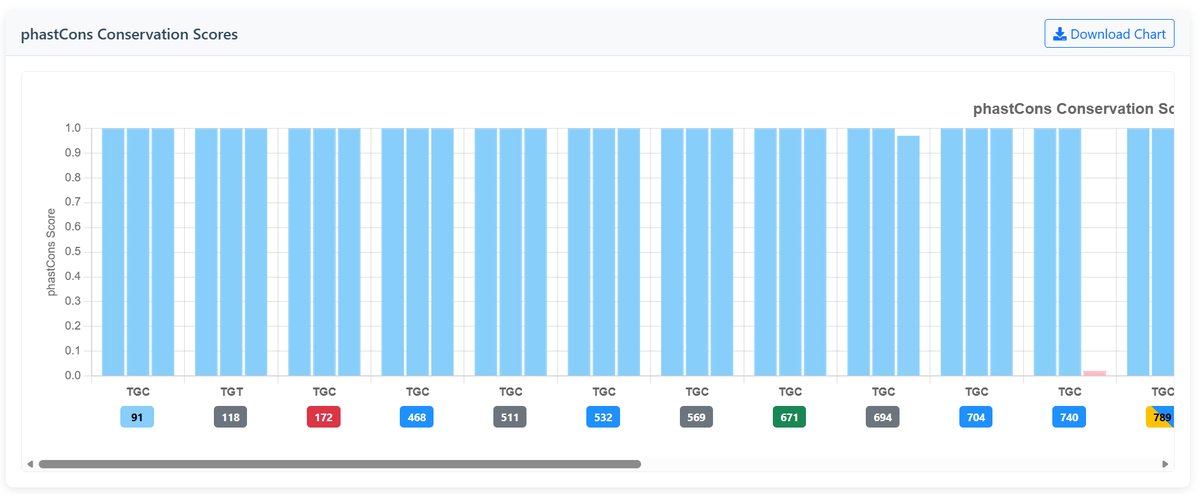
Task: Select the green position badge 671
Action: click(x=790, y=417)
